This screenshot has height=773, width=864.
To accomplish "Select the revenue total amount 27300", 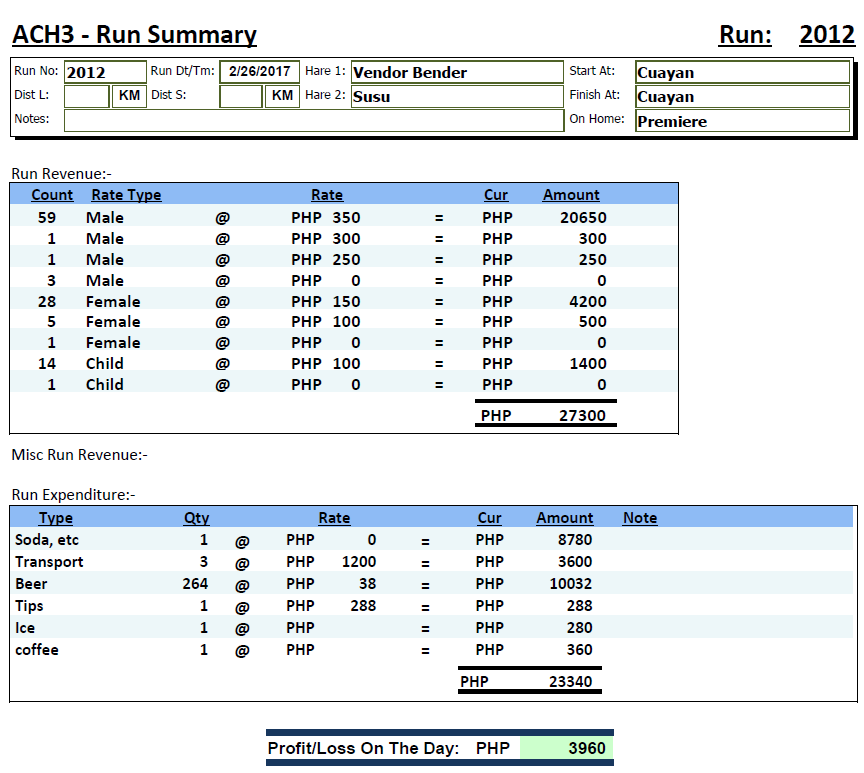I will (581, 415).
